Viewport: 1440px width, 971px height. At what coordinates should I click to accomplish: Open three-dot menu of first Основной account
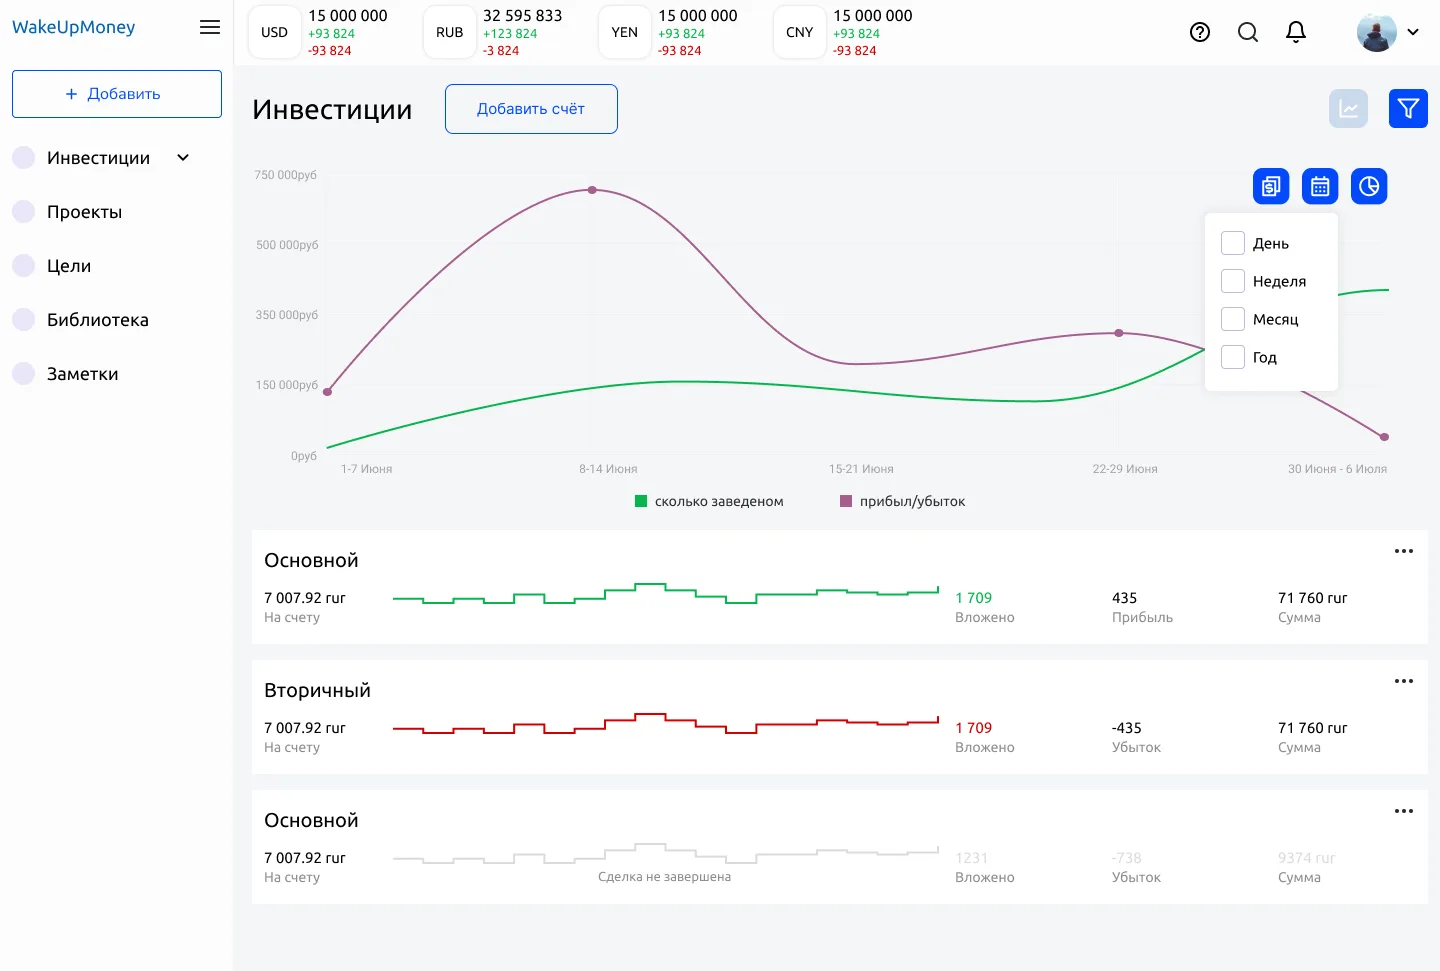[1404, 551]
